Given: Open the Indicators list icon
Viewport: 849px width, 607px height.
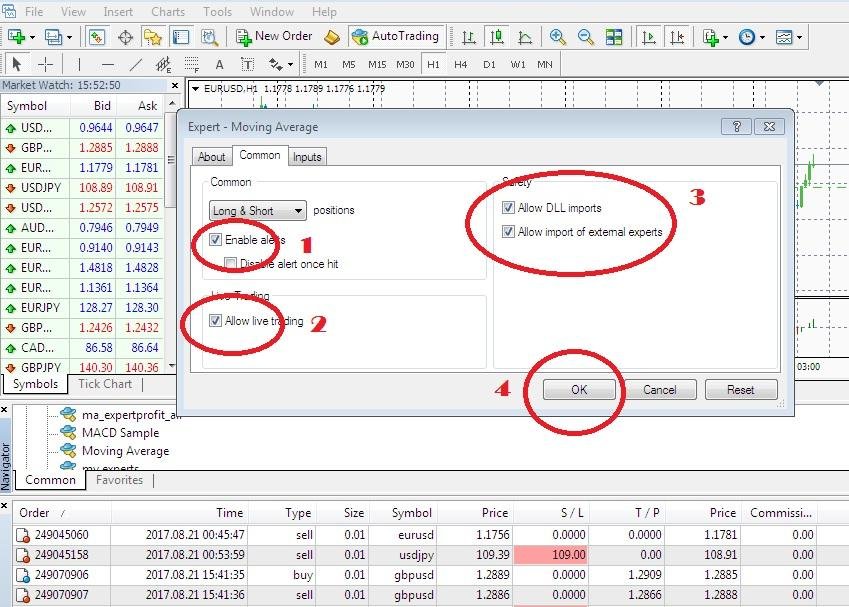Looking at the screenshot, I should 711,37.
